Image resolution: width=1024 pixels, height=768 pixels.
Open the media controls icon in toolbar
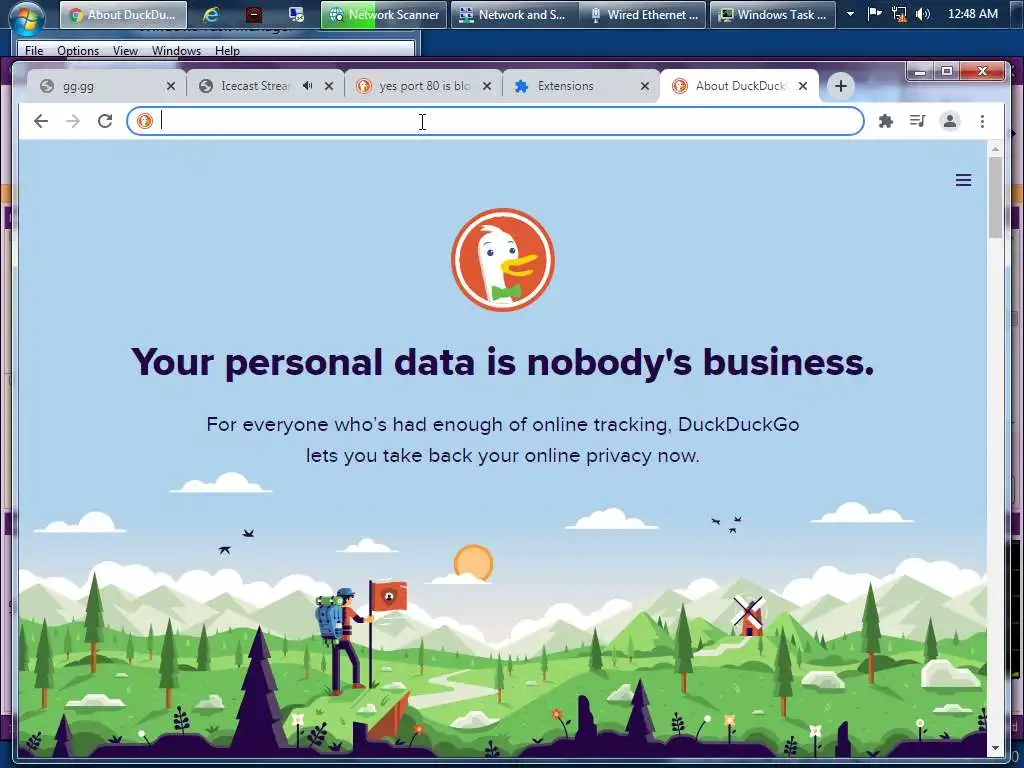[x=918, y=121]
